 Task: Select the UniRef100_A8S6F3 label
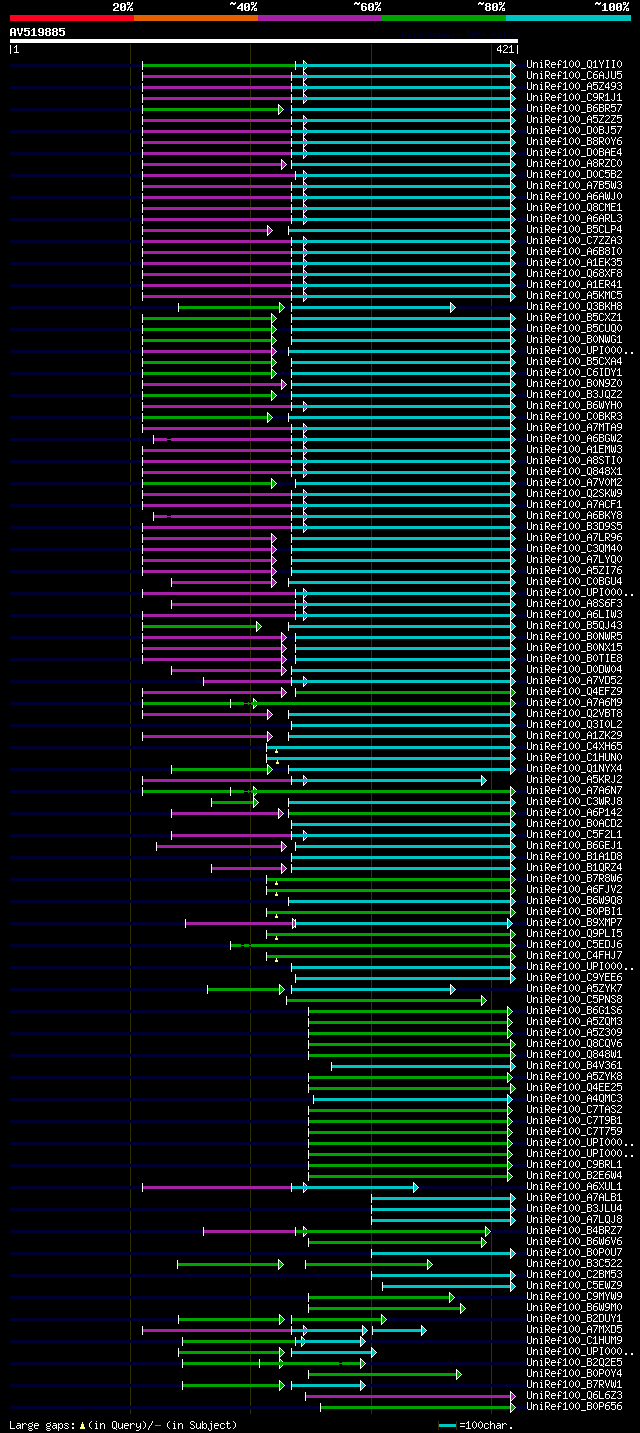574,603
